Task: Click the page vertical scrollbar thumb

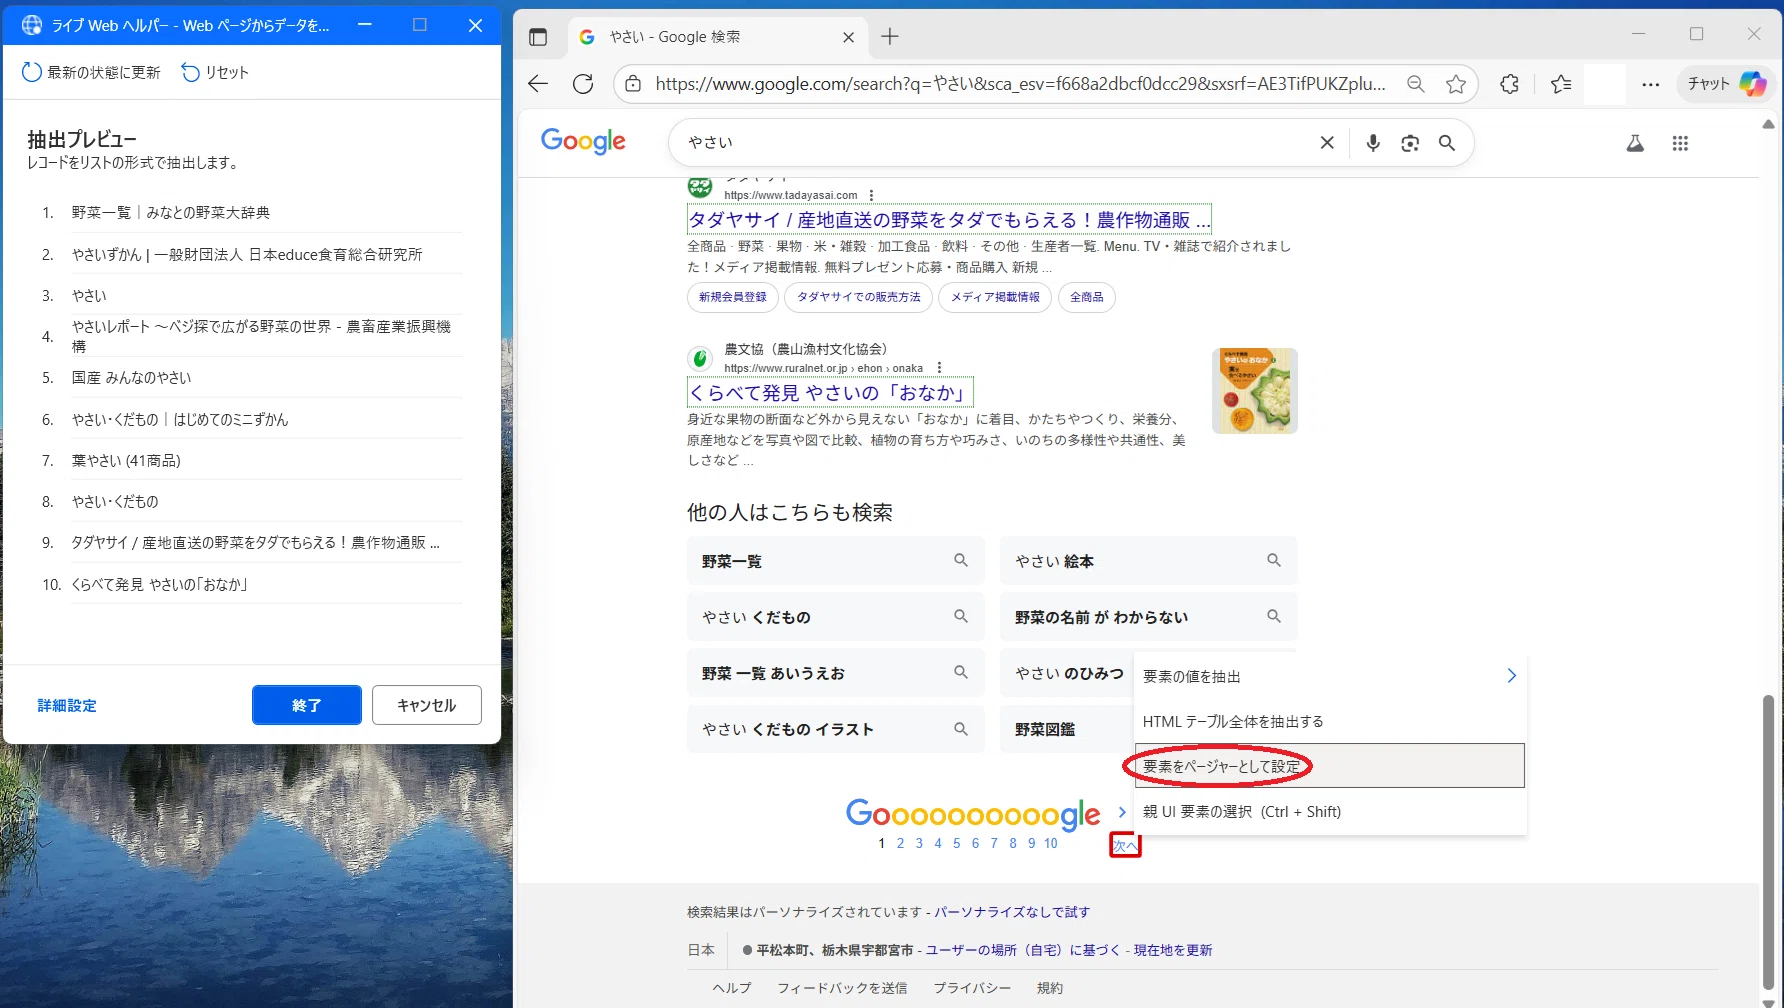Action: 1768,842
